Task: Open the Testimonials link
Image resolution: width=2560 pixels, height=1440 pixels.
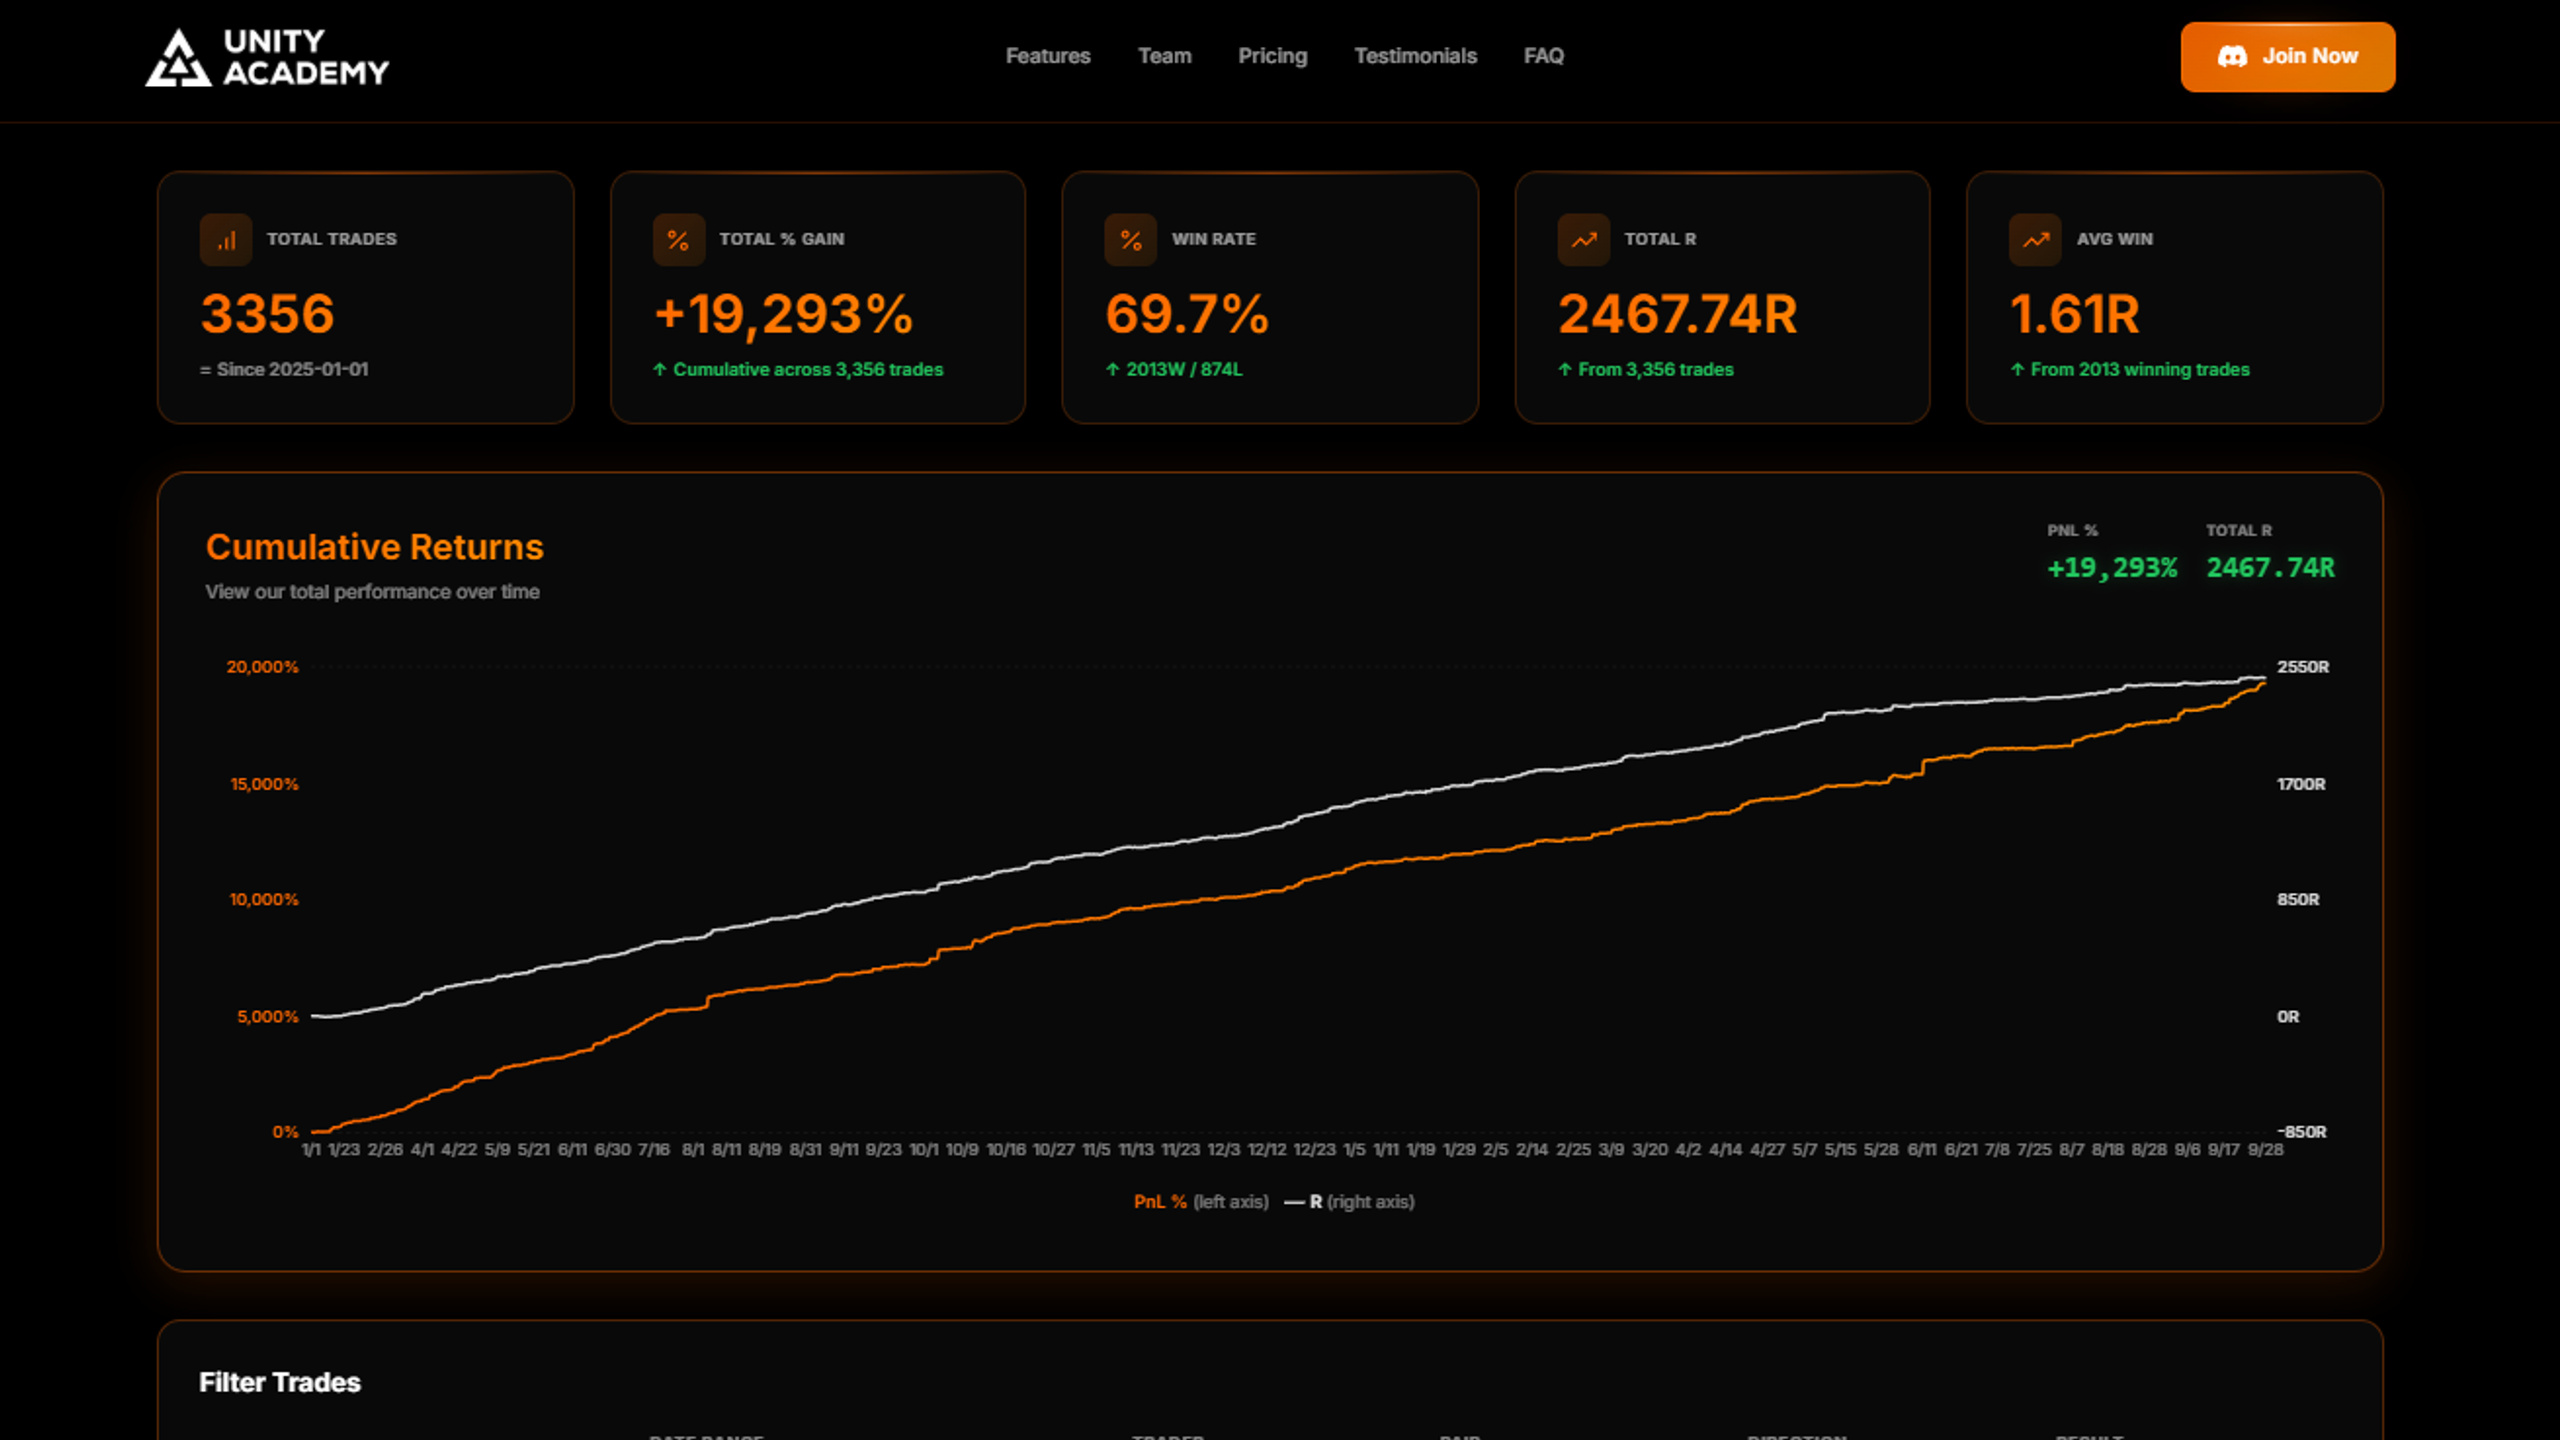Action: point(1416,56)
